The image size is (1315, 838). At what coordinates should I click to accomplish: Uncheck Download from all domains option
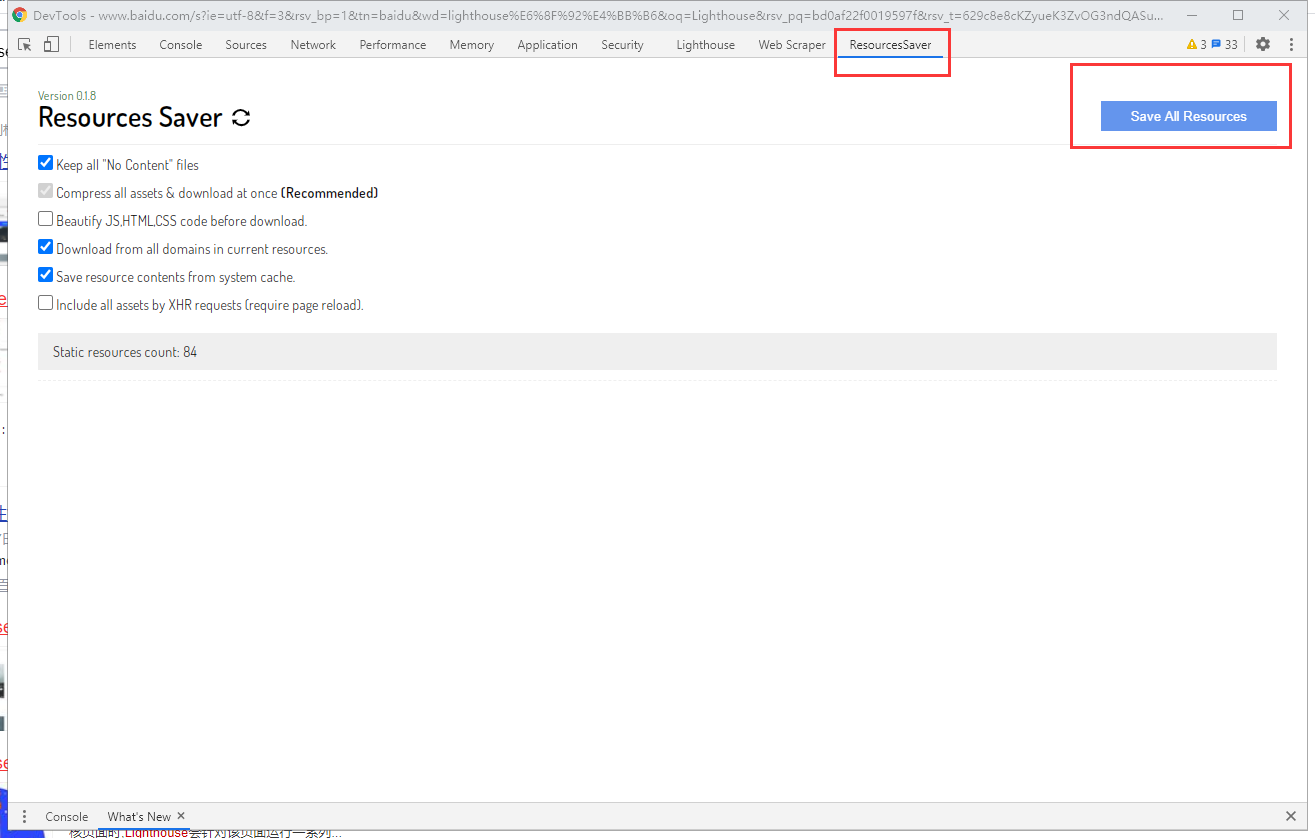(45, 247)
